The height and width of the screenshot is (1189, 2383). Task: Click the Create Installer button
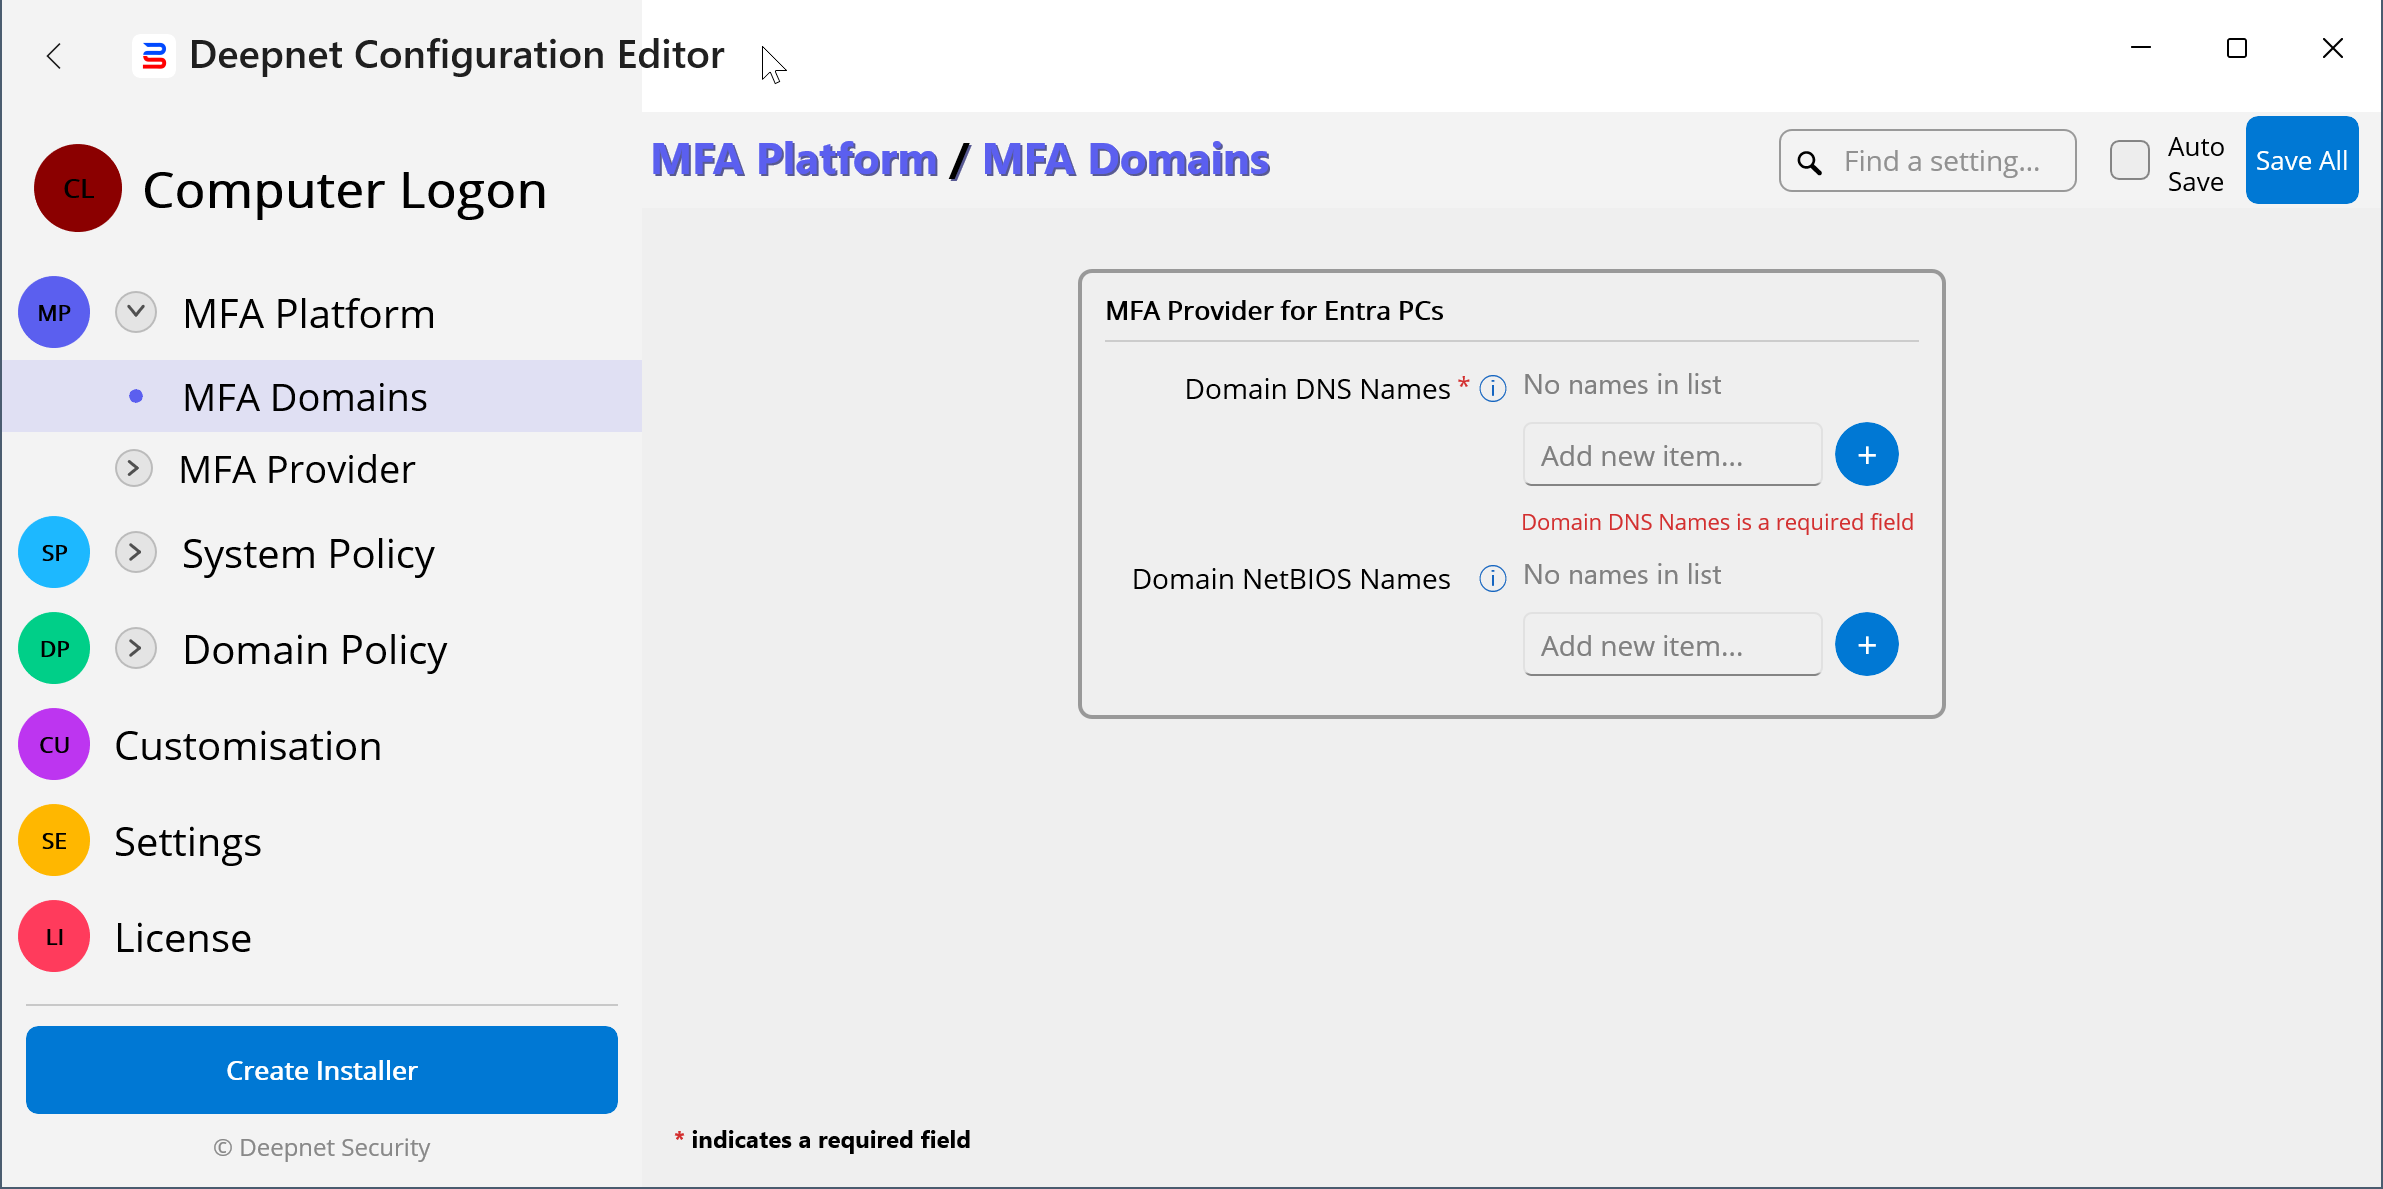point(322,1070)
